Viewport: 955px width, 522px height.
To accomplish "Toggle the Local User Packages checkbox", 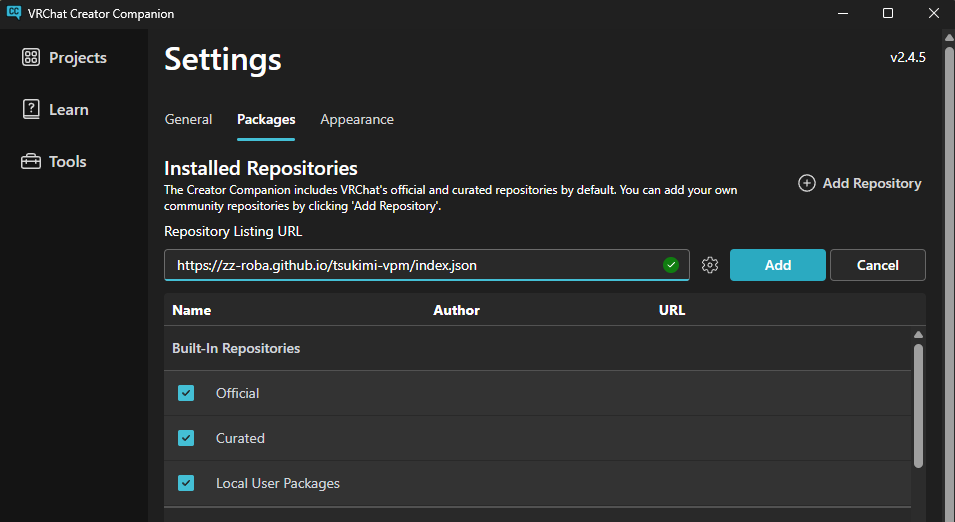I will 186,483.
